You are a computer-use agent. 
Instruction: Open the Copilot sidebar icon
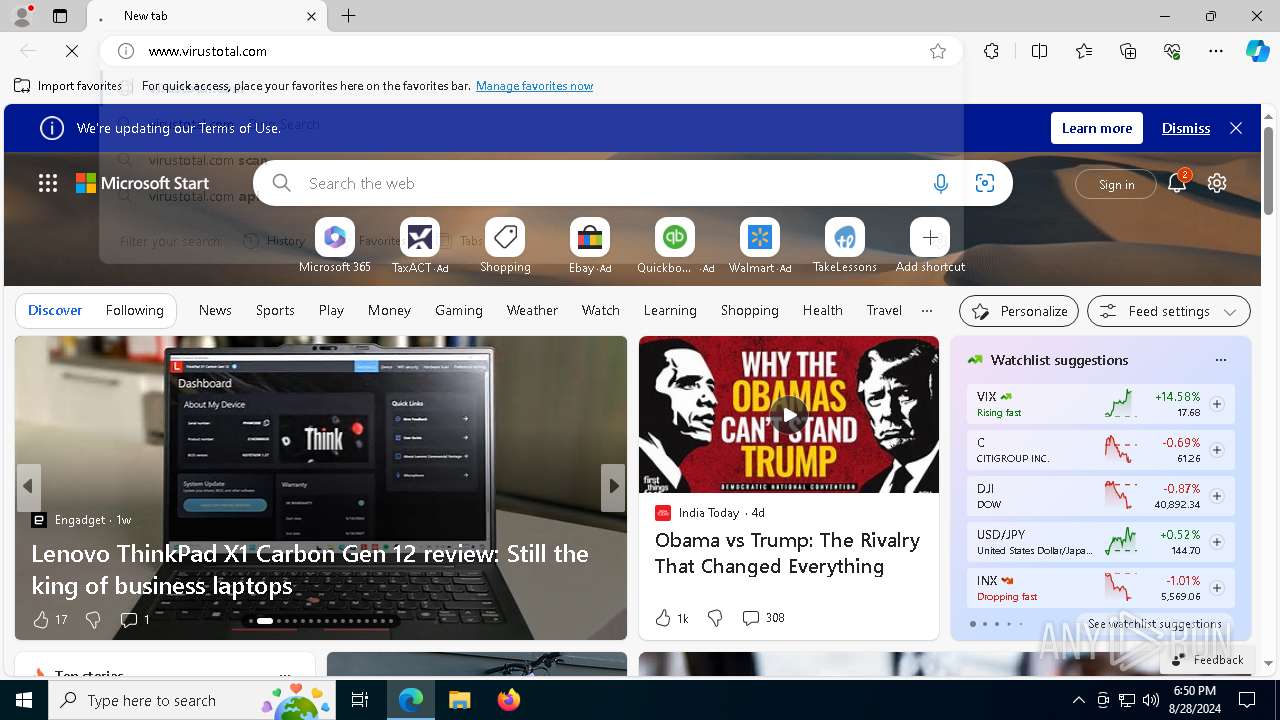1257,51
